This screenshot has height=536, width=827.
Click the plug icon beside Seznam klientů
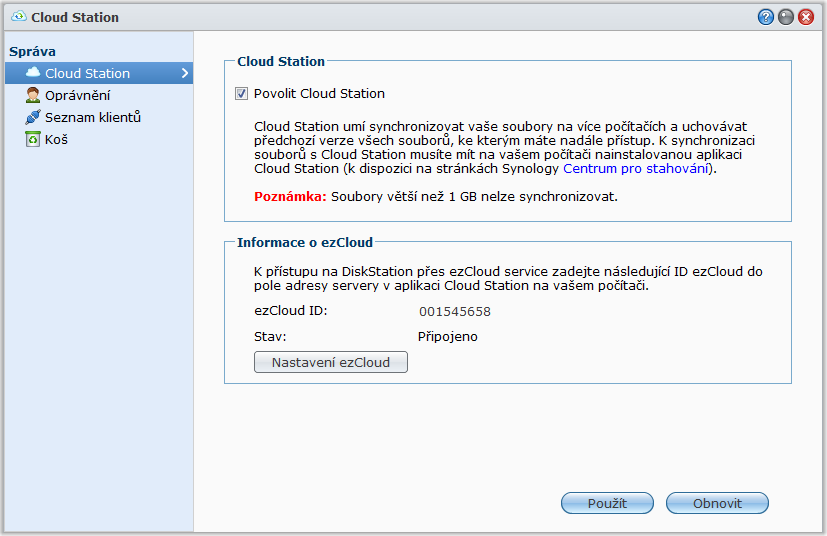coord(33,117)
